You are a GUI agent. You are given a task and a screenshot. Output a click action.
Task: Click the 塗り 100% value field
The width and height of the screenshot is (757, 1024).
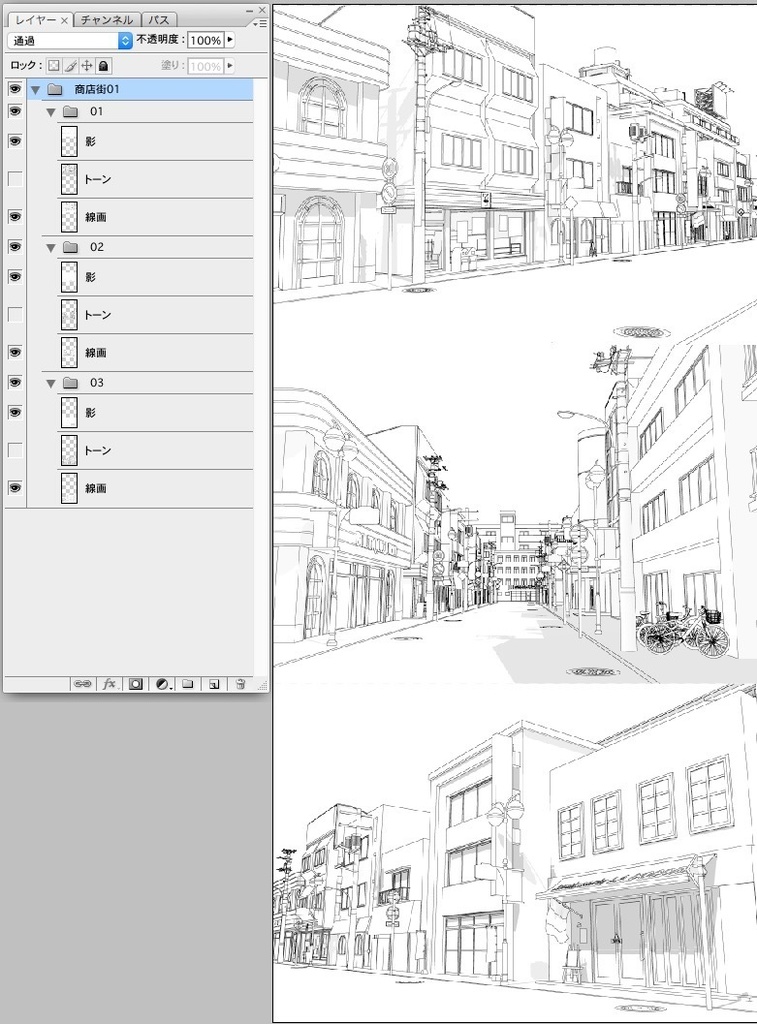(x=206, y=67)
